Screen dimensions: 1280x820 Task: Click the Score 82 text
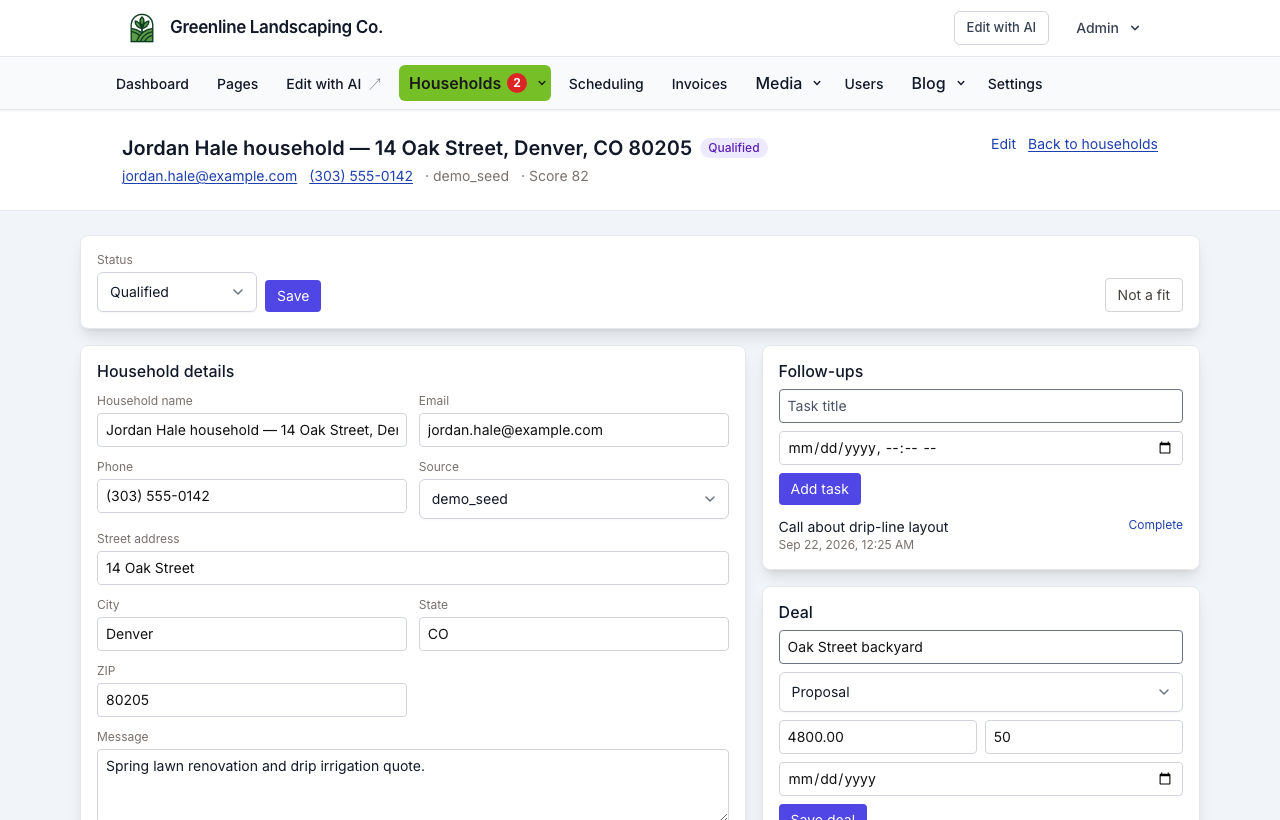559,176
